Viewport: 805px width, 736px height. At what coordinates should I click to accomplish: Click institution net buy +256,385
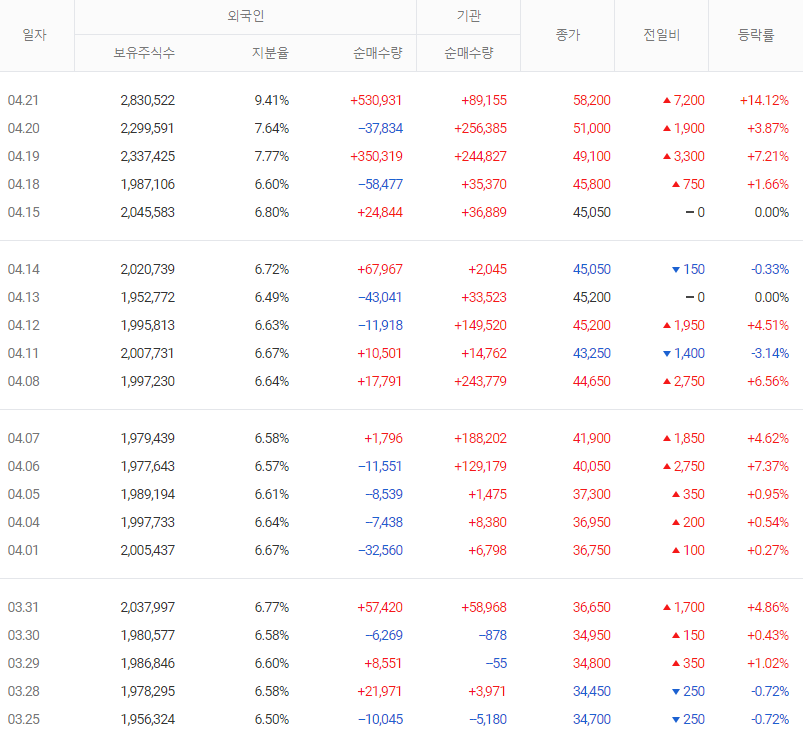[480, 128]
